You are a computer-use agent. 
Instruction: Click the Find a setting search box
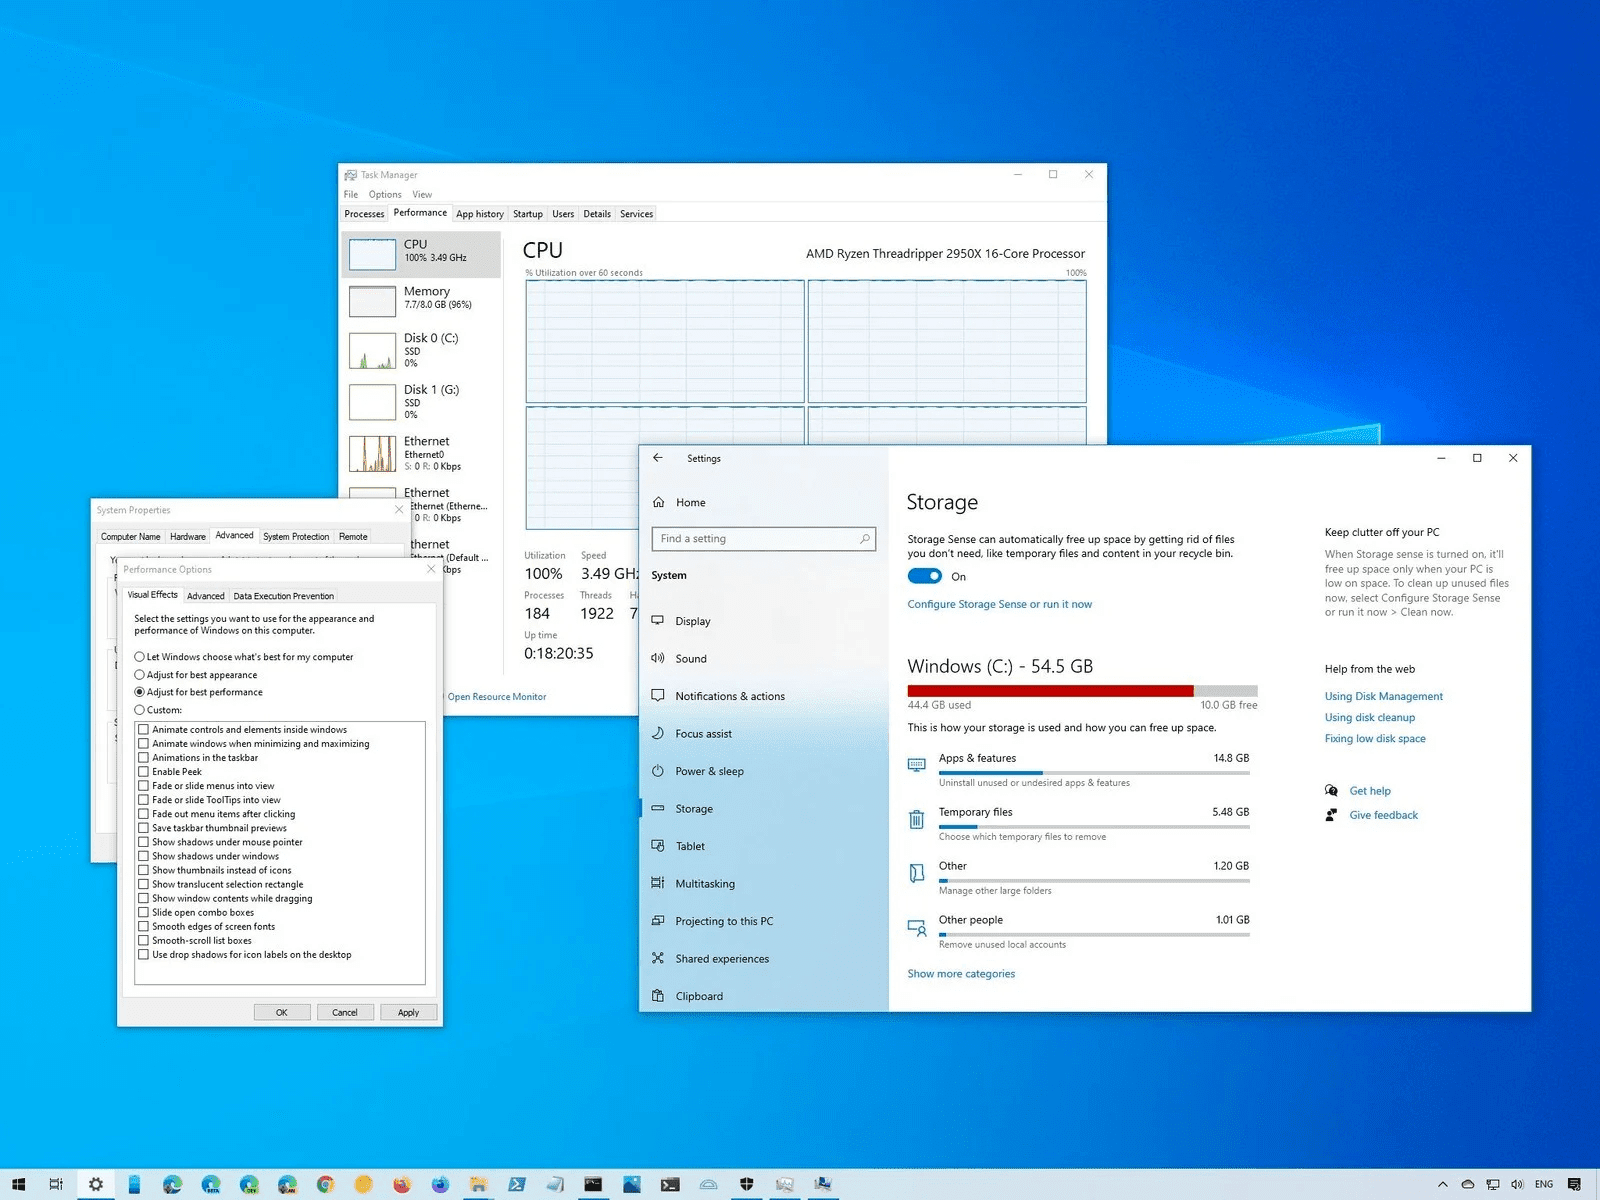(763, 538)
